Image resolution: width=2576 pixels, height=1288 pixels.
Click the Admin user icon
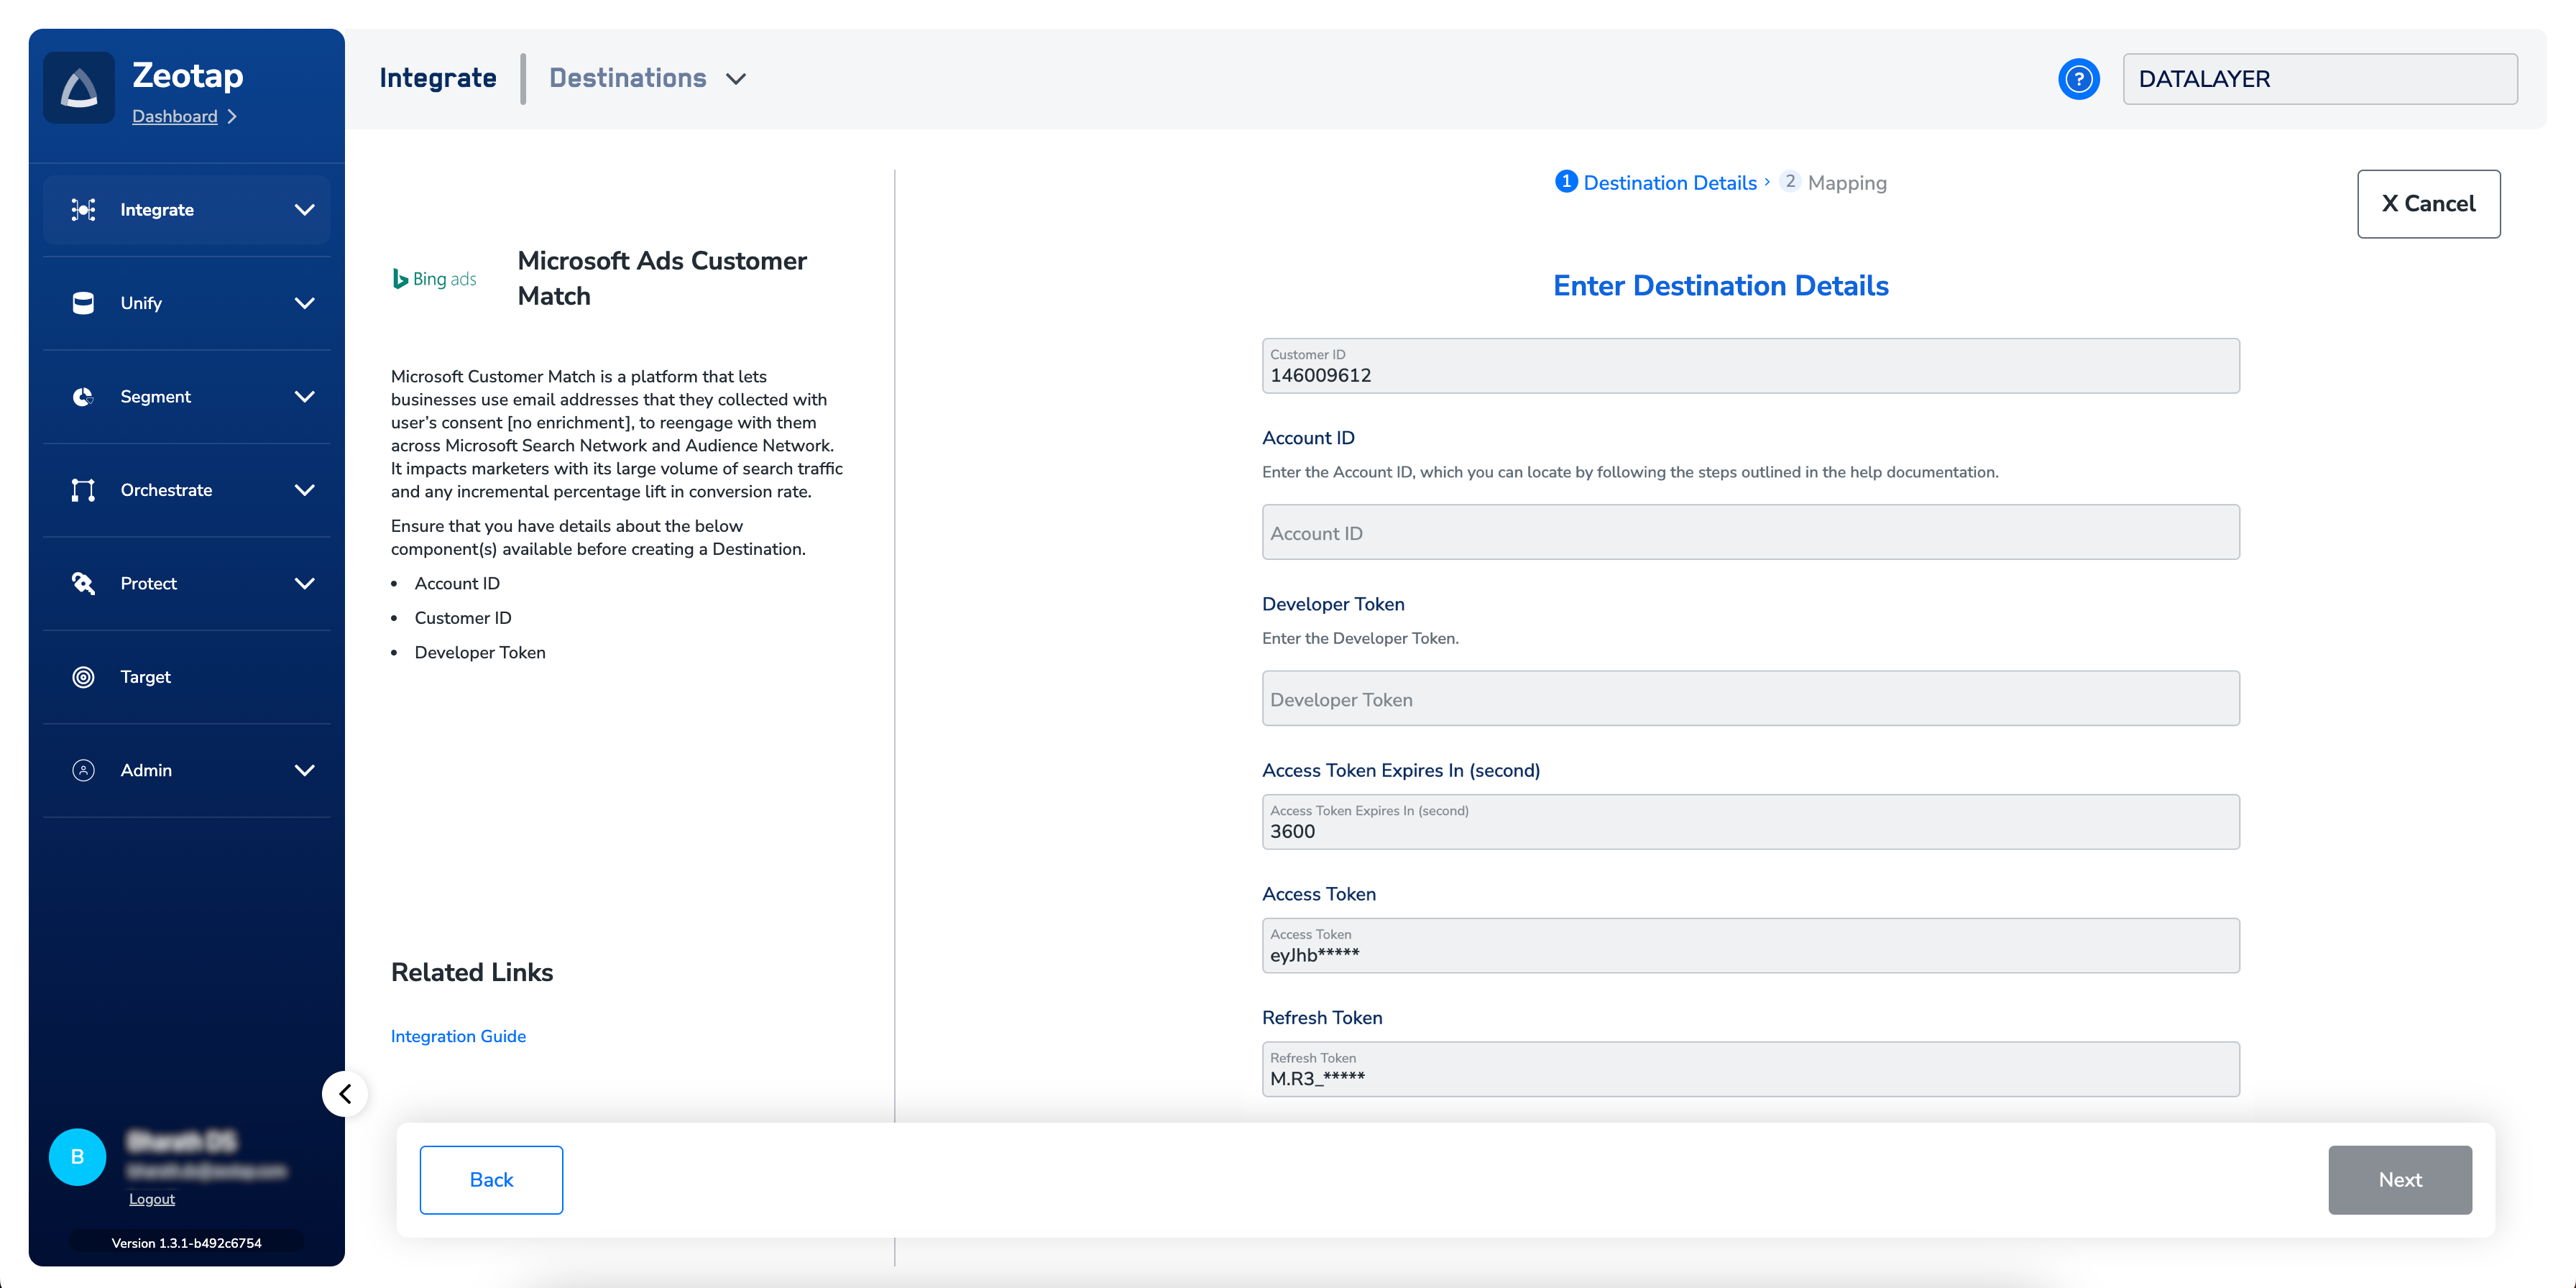pyautogui.click(x=84, y=770)
